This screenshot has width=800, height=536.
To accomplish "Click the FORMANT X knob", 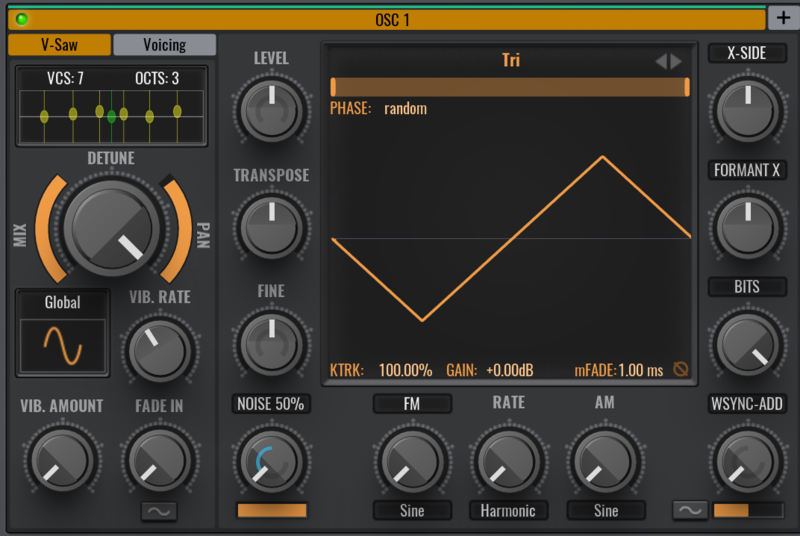I will (747, 227).
